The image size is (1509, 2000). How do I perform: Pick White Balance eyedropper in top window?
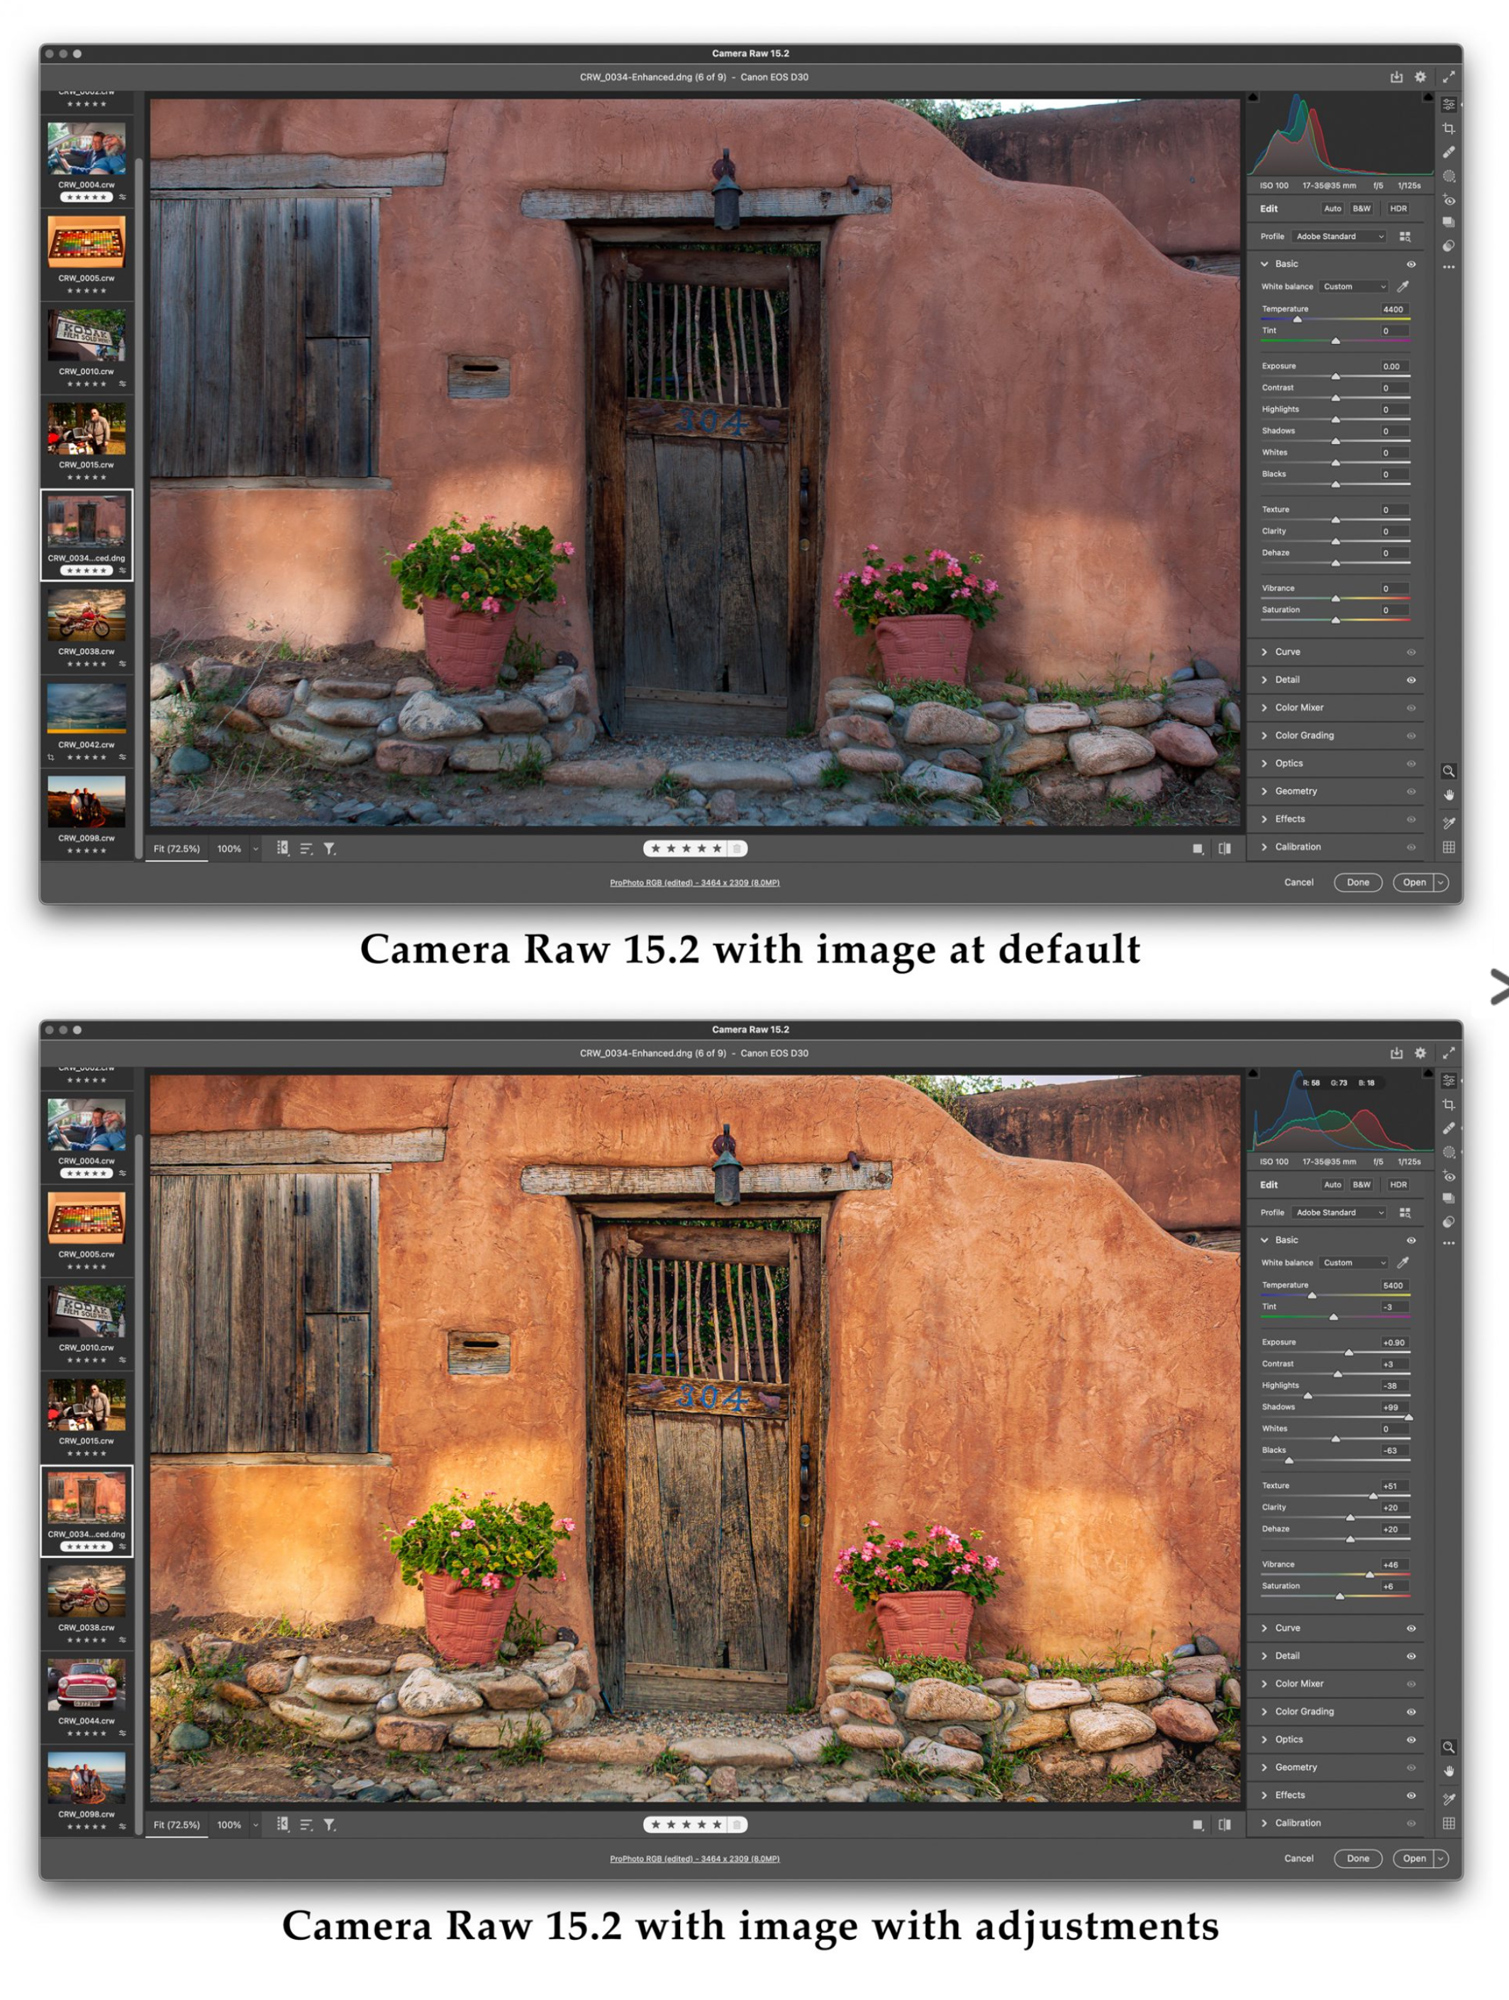click(x=1403, y=287)
